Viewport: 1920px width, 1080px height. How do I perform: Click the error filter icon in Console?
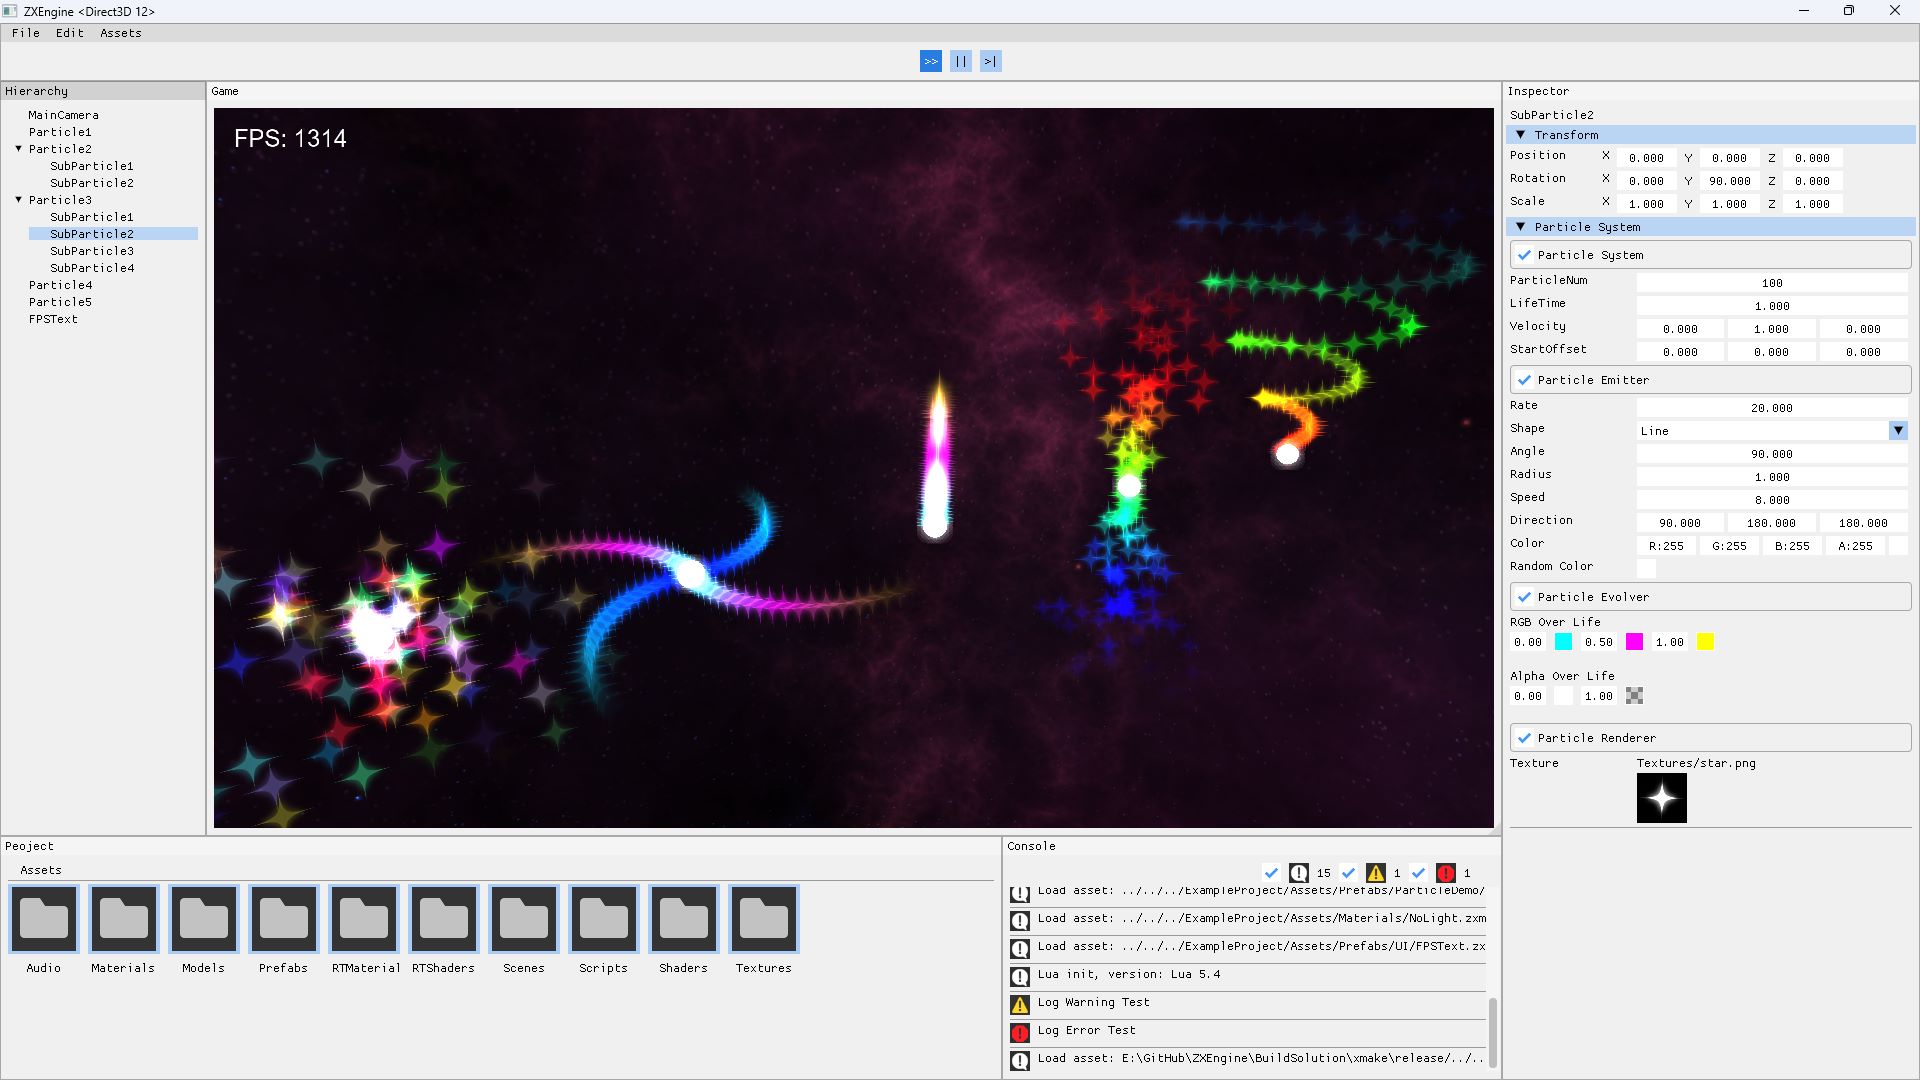1446,873
